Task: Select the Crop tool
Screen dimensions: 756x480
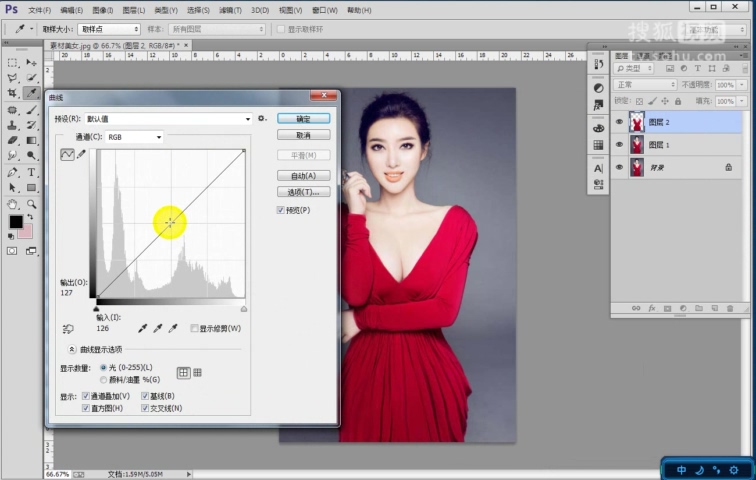Action: [x=13, y=93]
